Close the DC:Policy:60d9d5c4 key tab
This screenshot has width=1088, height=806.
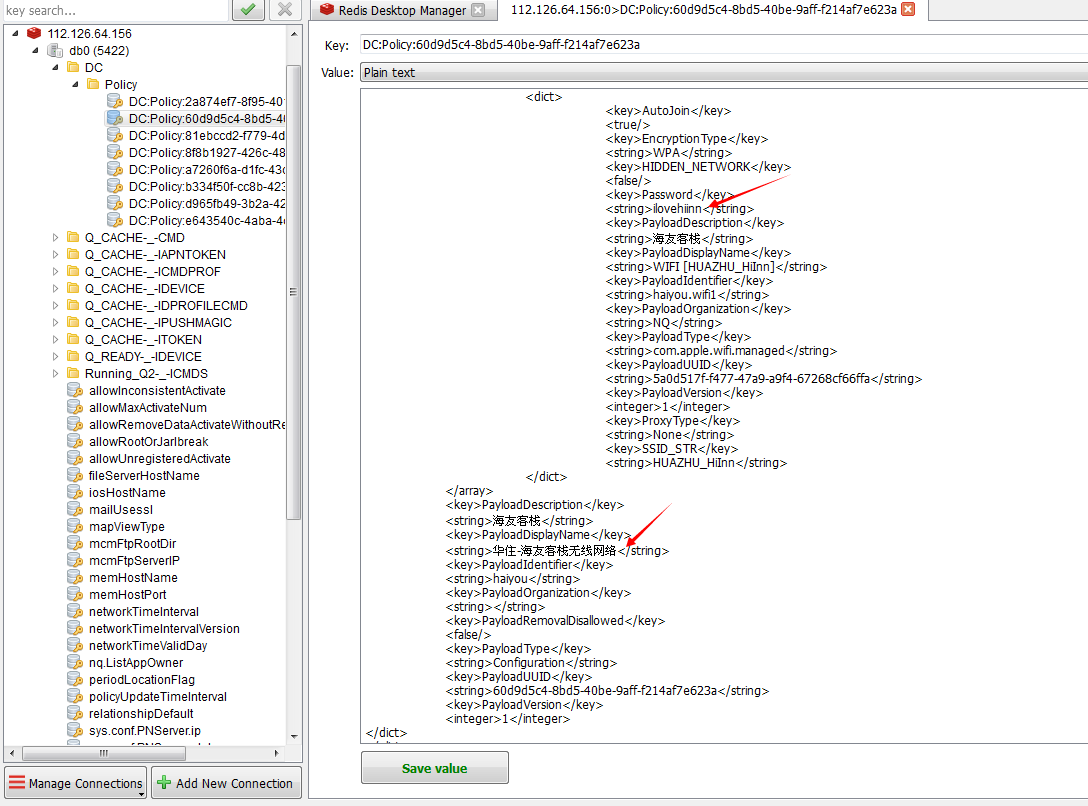(x=908, y=9)
